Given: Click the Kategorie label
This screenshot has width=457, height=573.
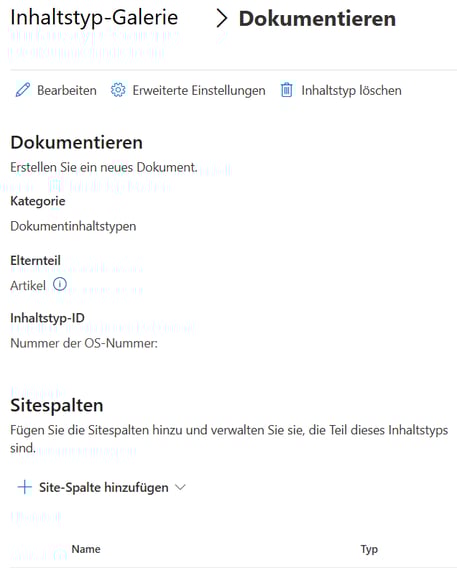Looking at the screenshot, I should click(x=38, y=201).
